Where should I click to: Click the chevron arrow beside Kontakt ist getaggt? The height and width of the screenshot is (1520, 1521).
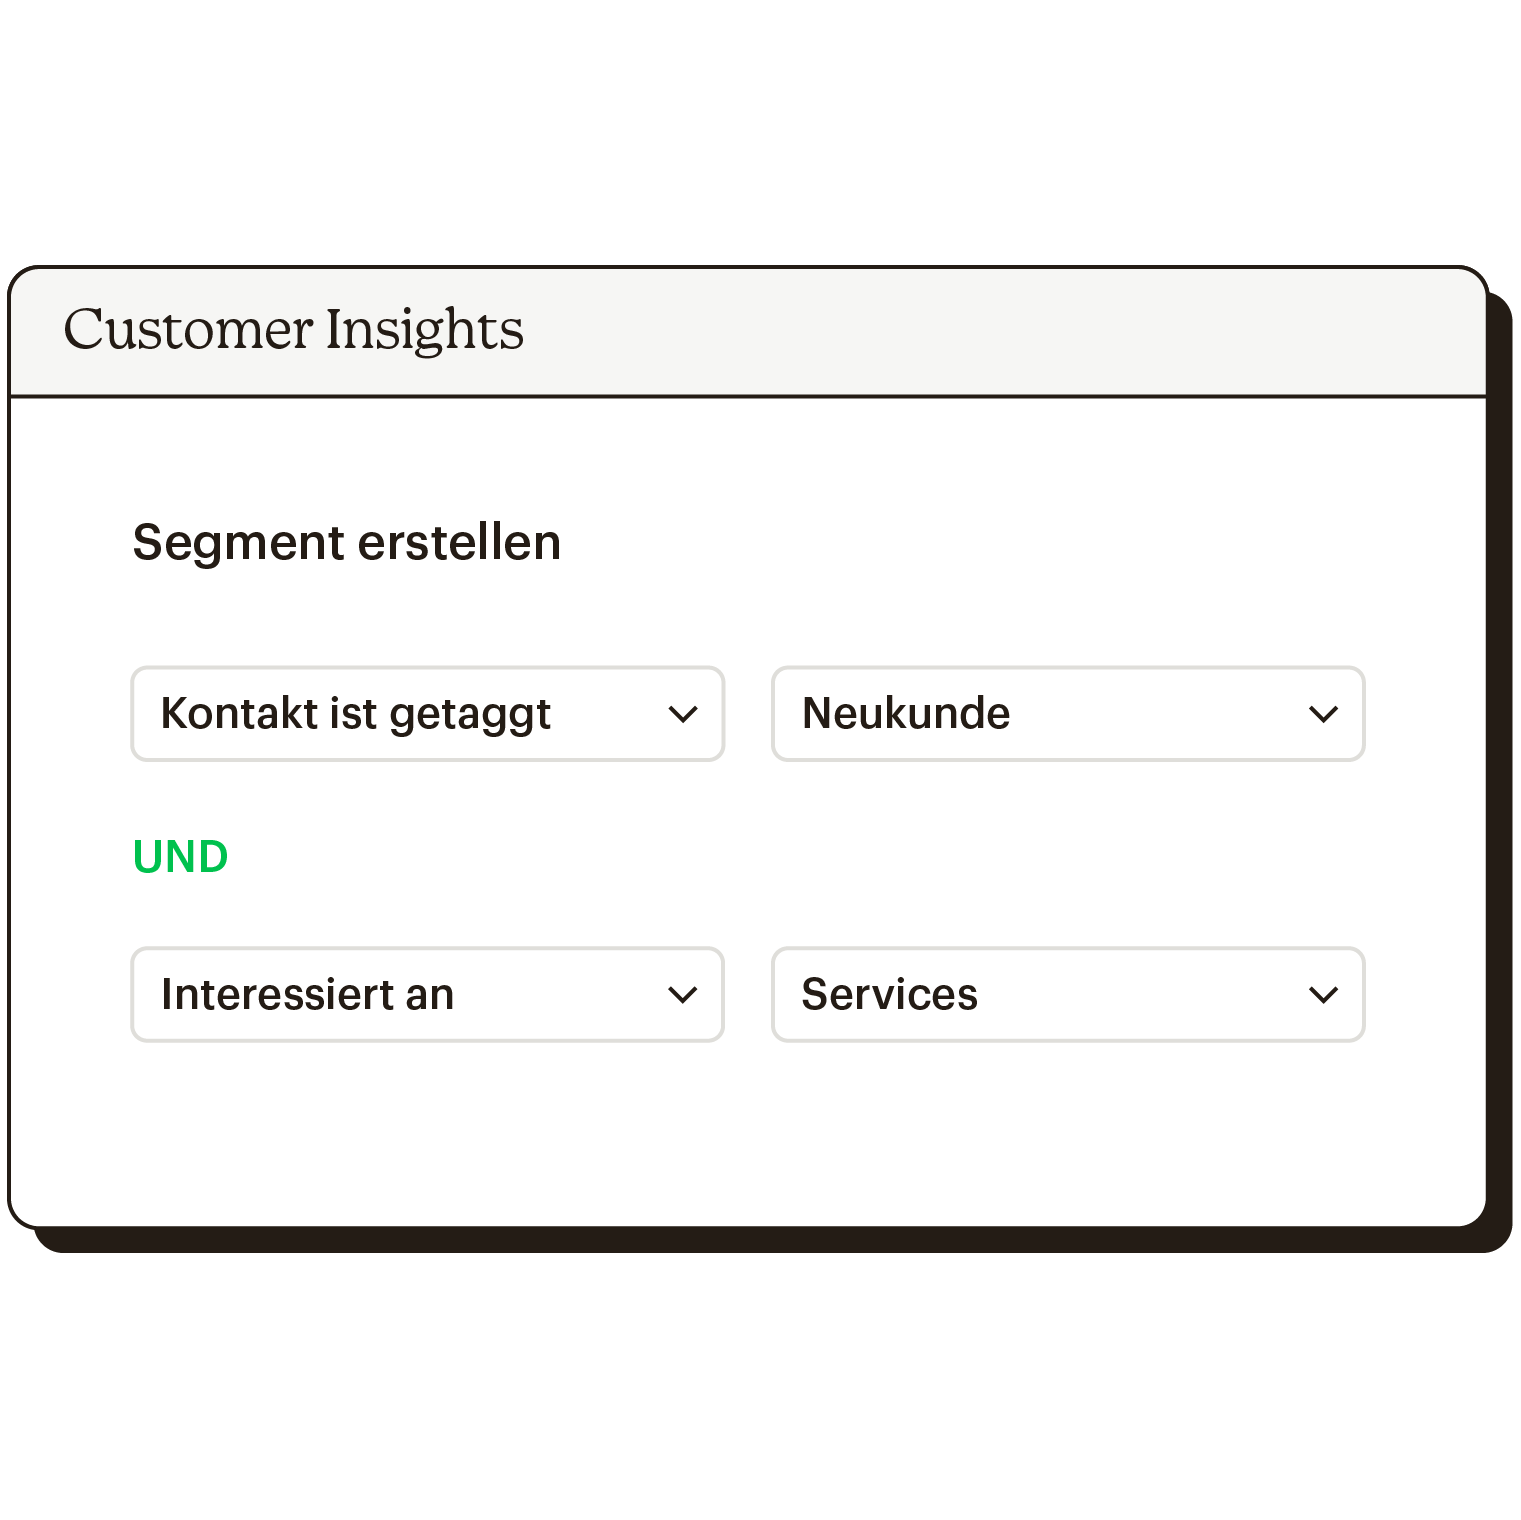682,714
